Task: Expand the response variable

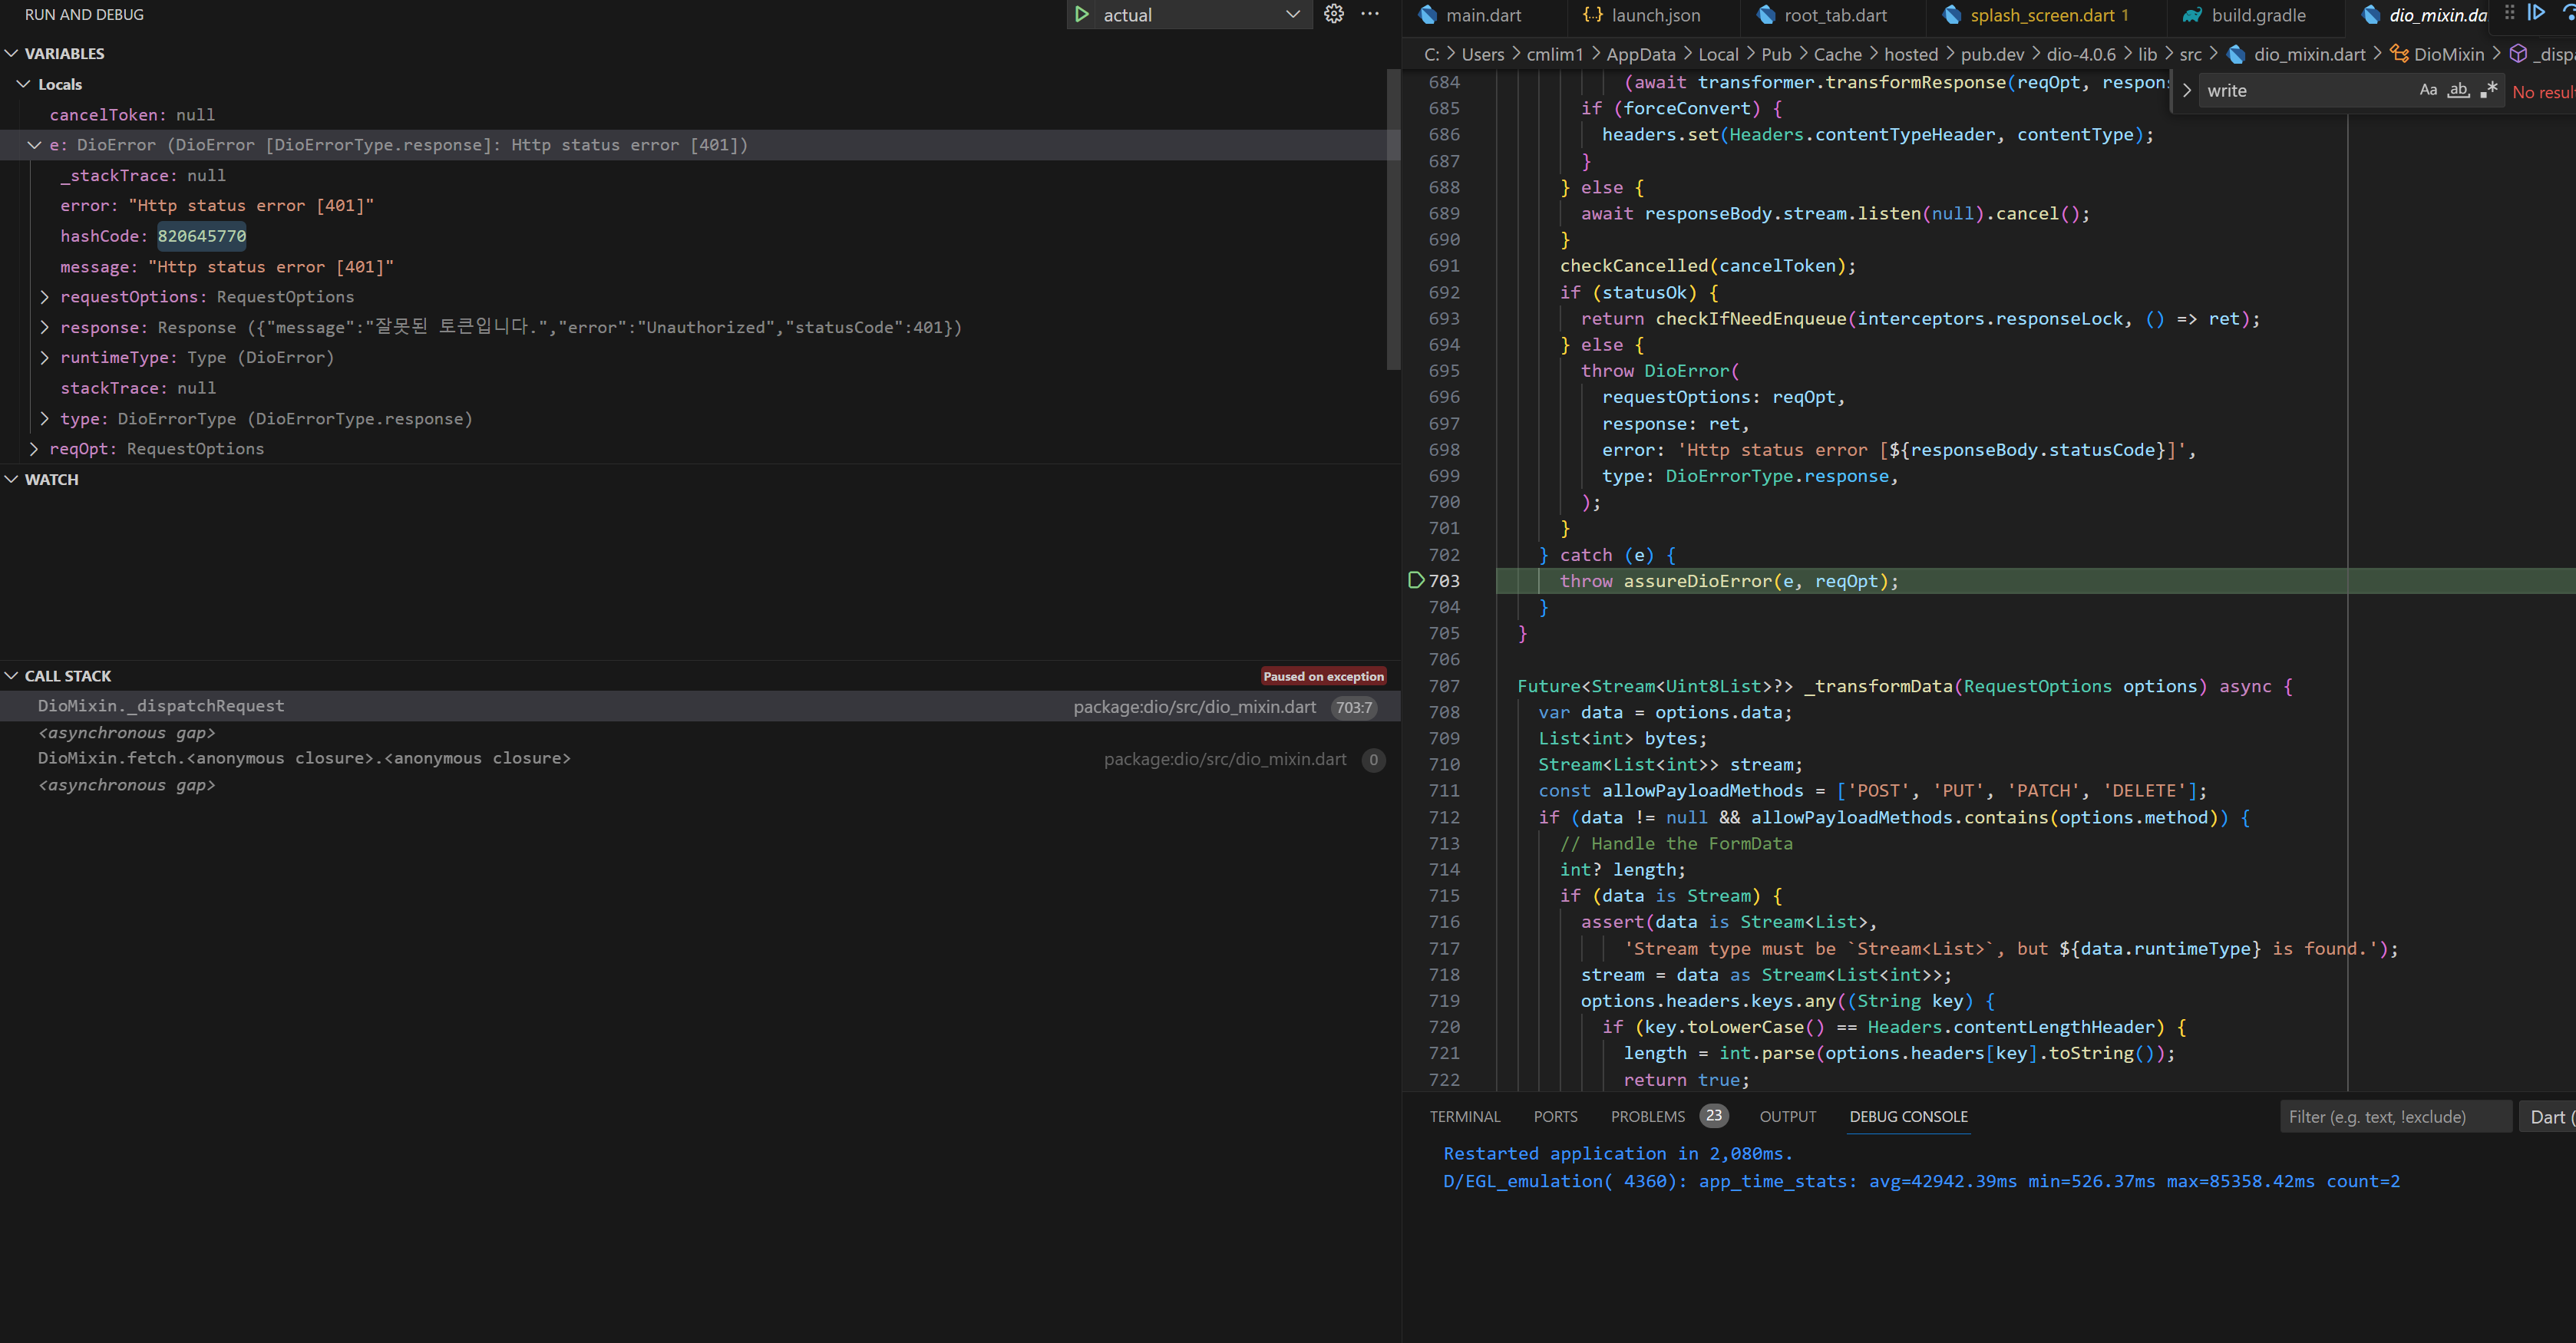Action: pos(45,327)
